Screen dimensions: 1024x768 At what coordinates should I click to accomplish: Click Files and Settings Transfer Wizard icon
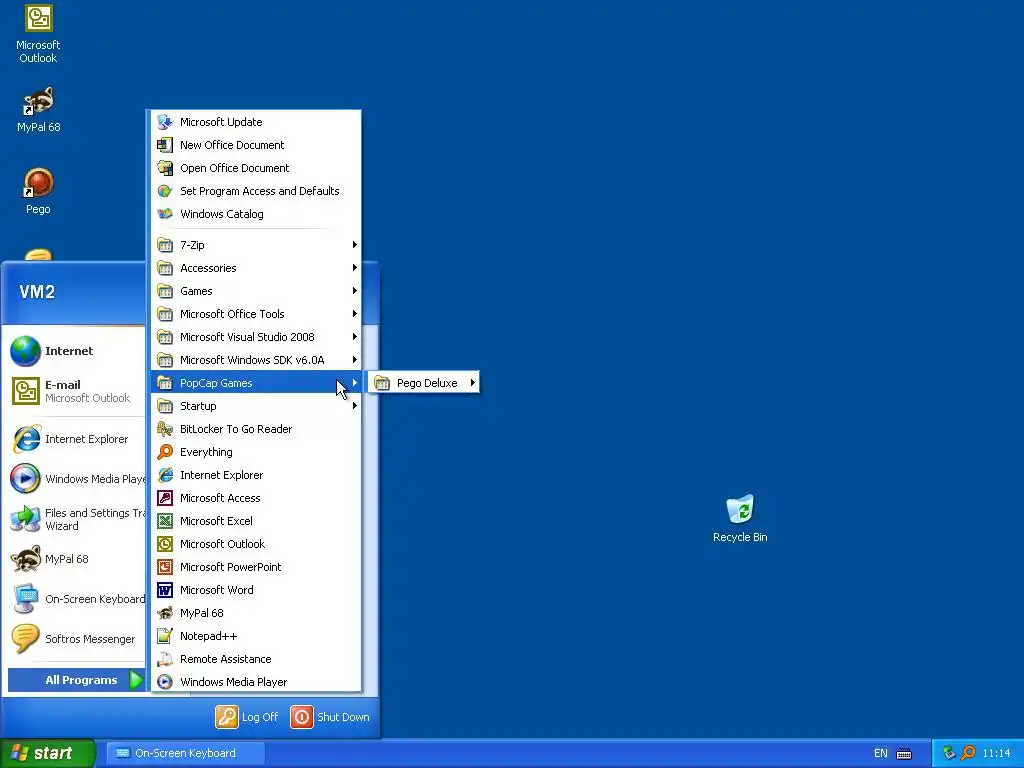[25, 519]
